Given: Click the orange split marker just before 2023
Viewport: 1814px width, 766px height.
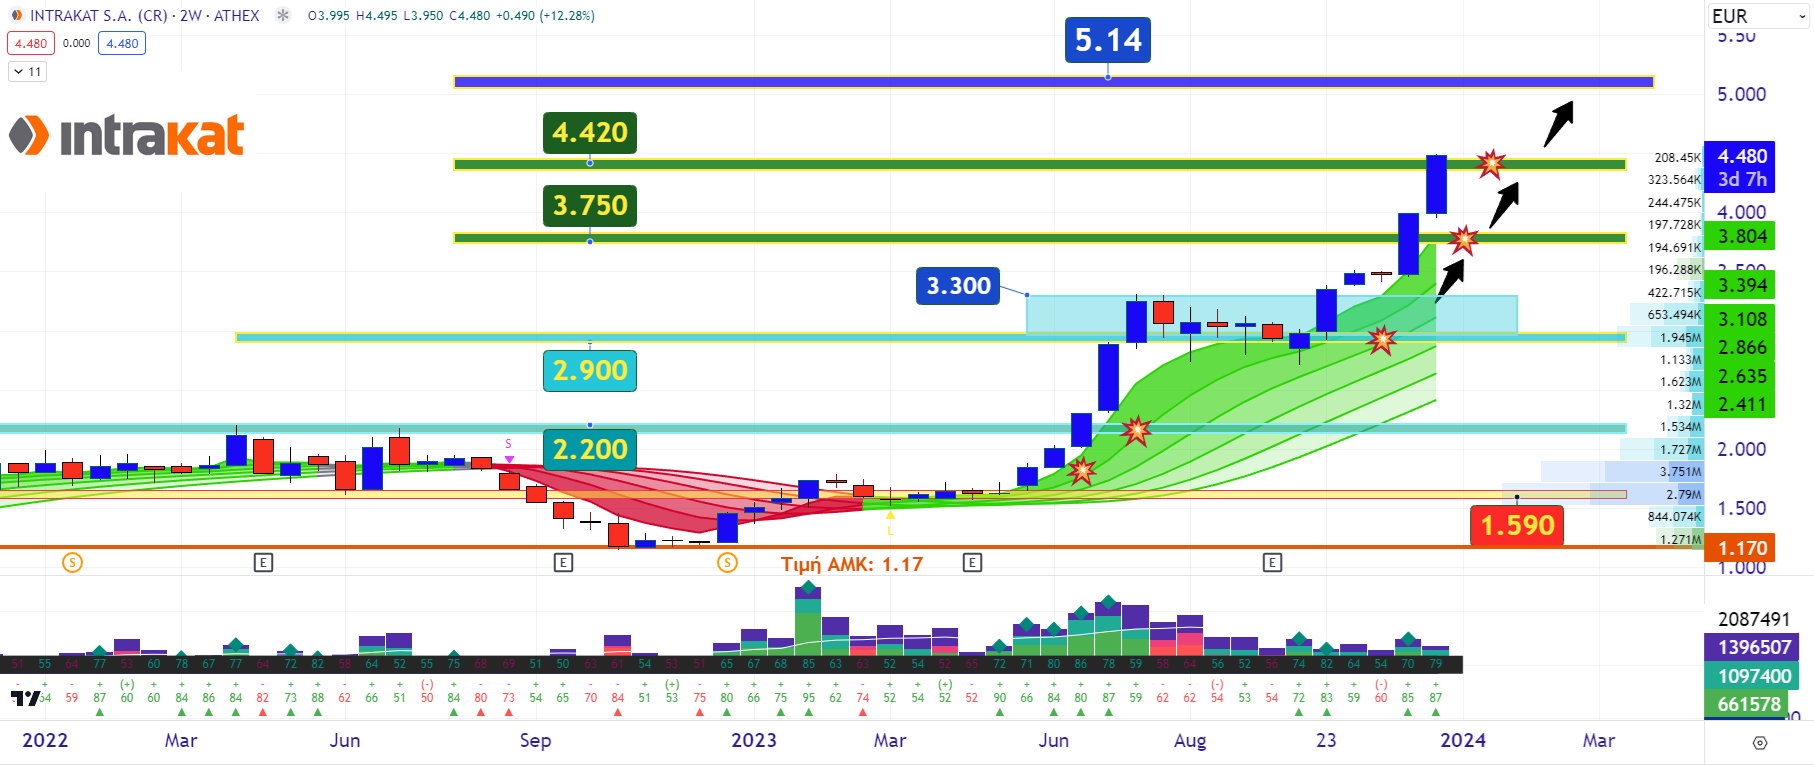Looking at the screenshot, I should [x=727, y=562].
